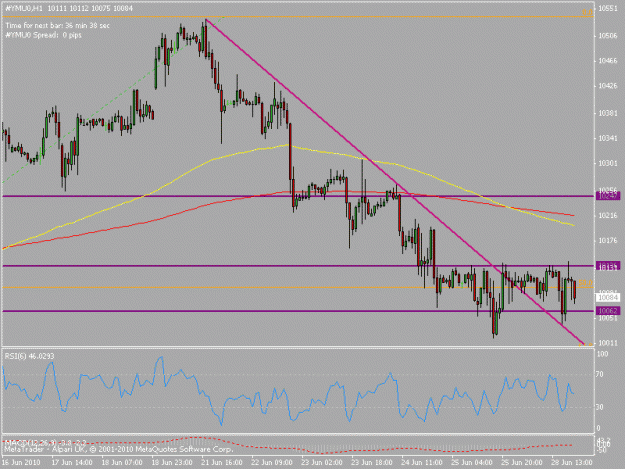Click the '17 Jun 14:00' time label
Image resolution: width=625 pixels, height=469 pixels.
[x=72, y=462]
